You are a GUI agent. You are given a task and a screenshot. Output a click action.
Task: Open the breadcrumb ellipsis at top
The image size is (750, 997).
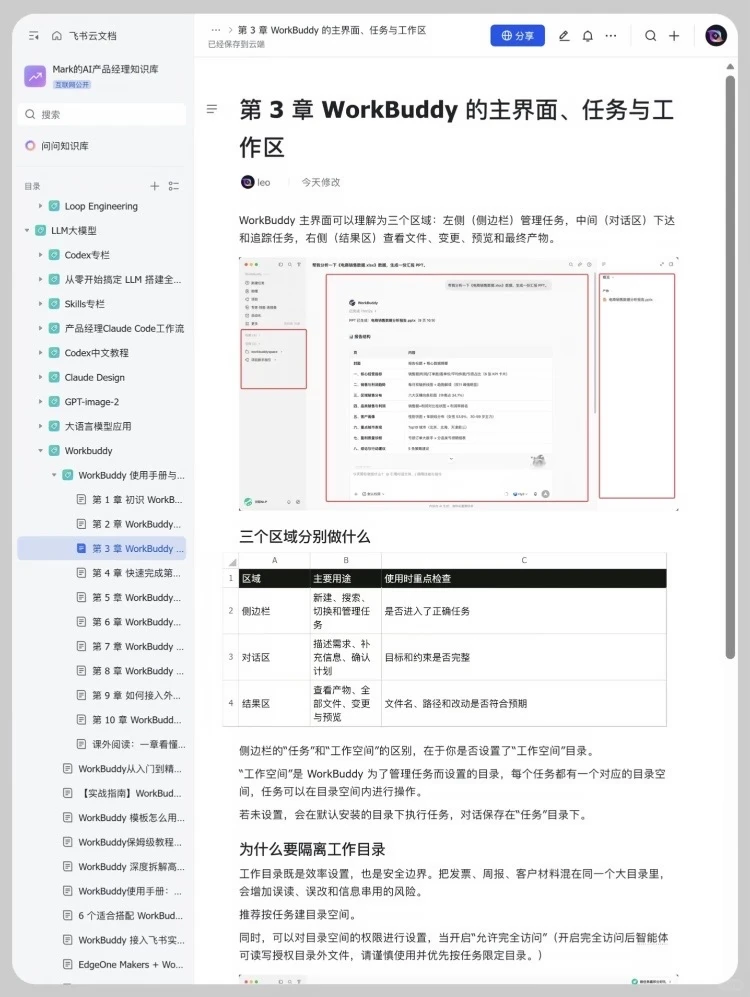point(215,30)
